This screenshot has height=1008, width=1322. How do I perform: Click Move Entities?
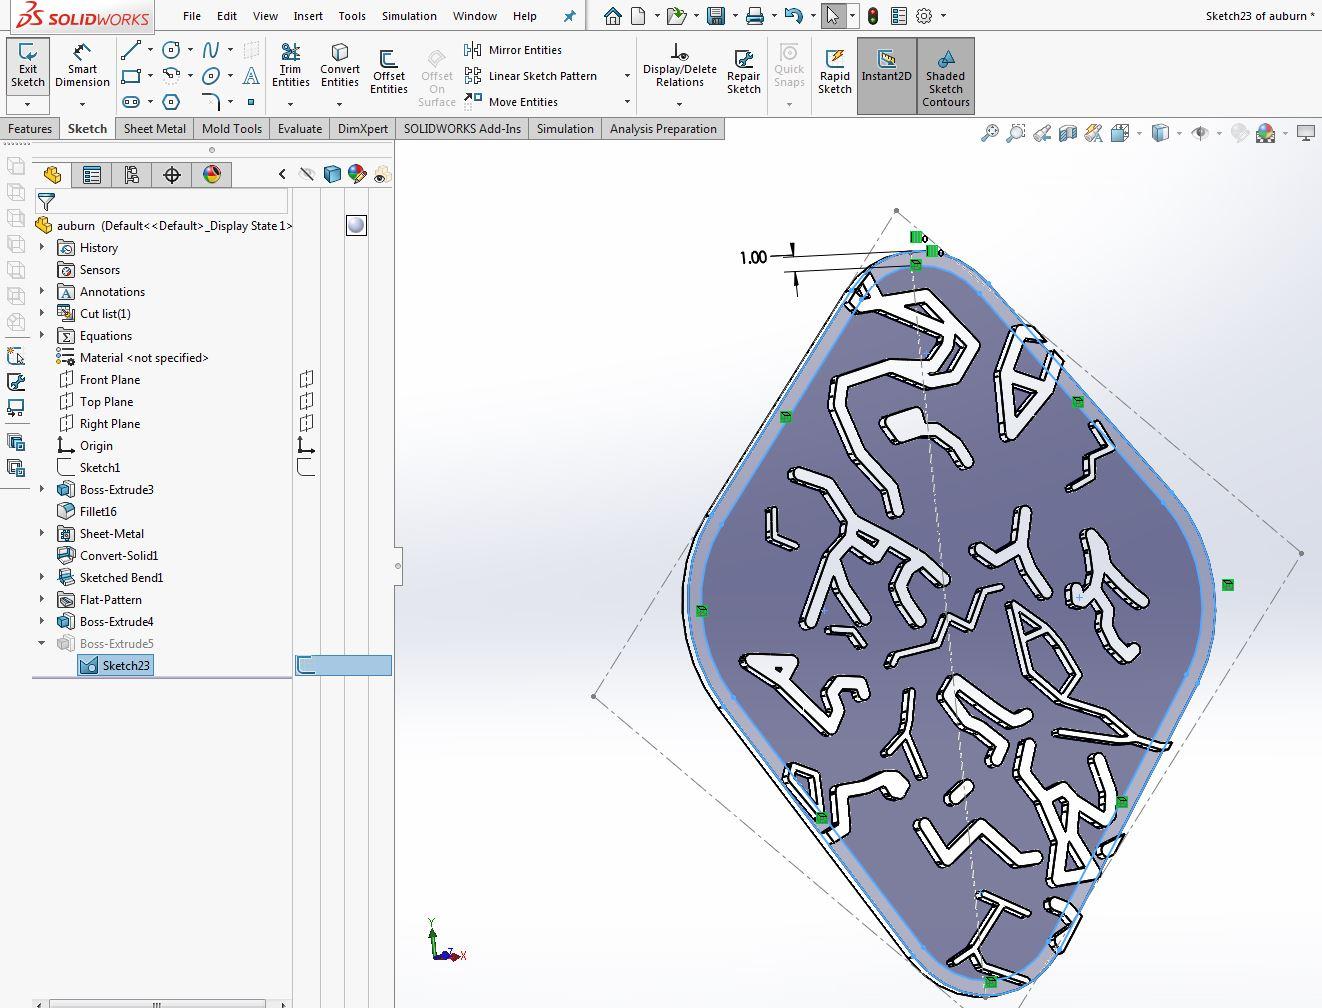pos(511,102)
